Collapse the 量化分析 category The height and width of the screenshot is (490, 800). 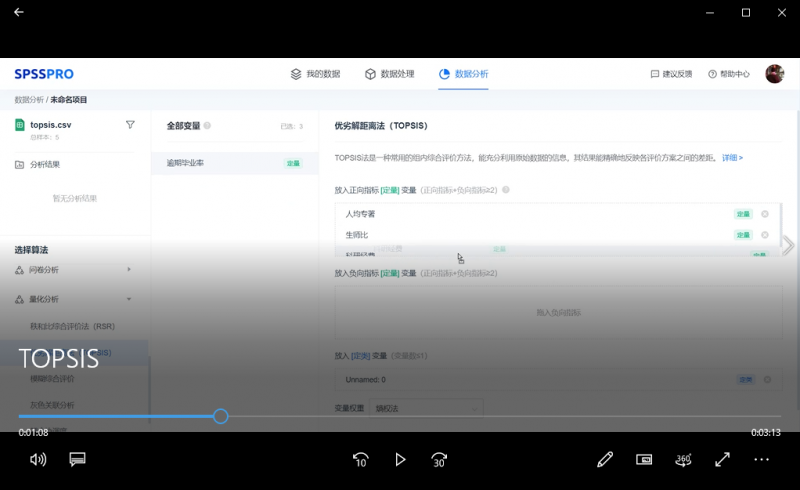tap(74, 299)
